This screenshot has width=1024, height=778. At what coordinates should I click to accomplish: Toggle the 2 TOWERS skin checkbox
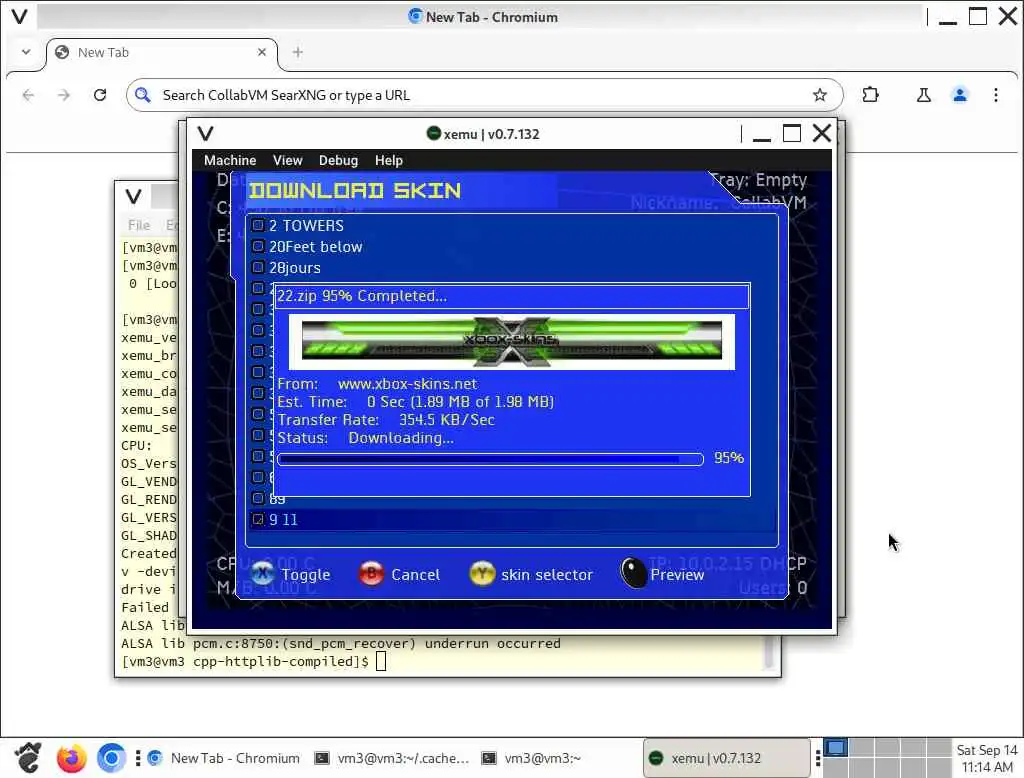258,225
